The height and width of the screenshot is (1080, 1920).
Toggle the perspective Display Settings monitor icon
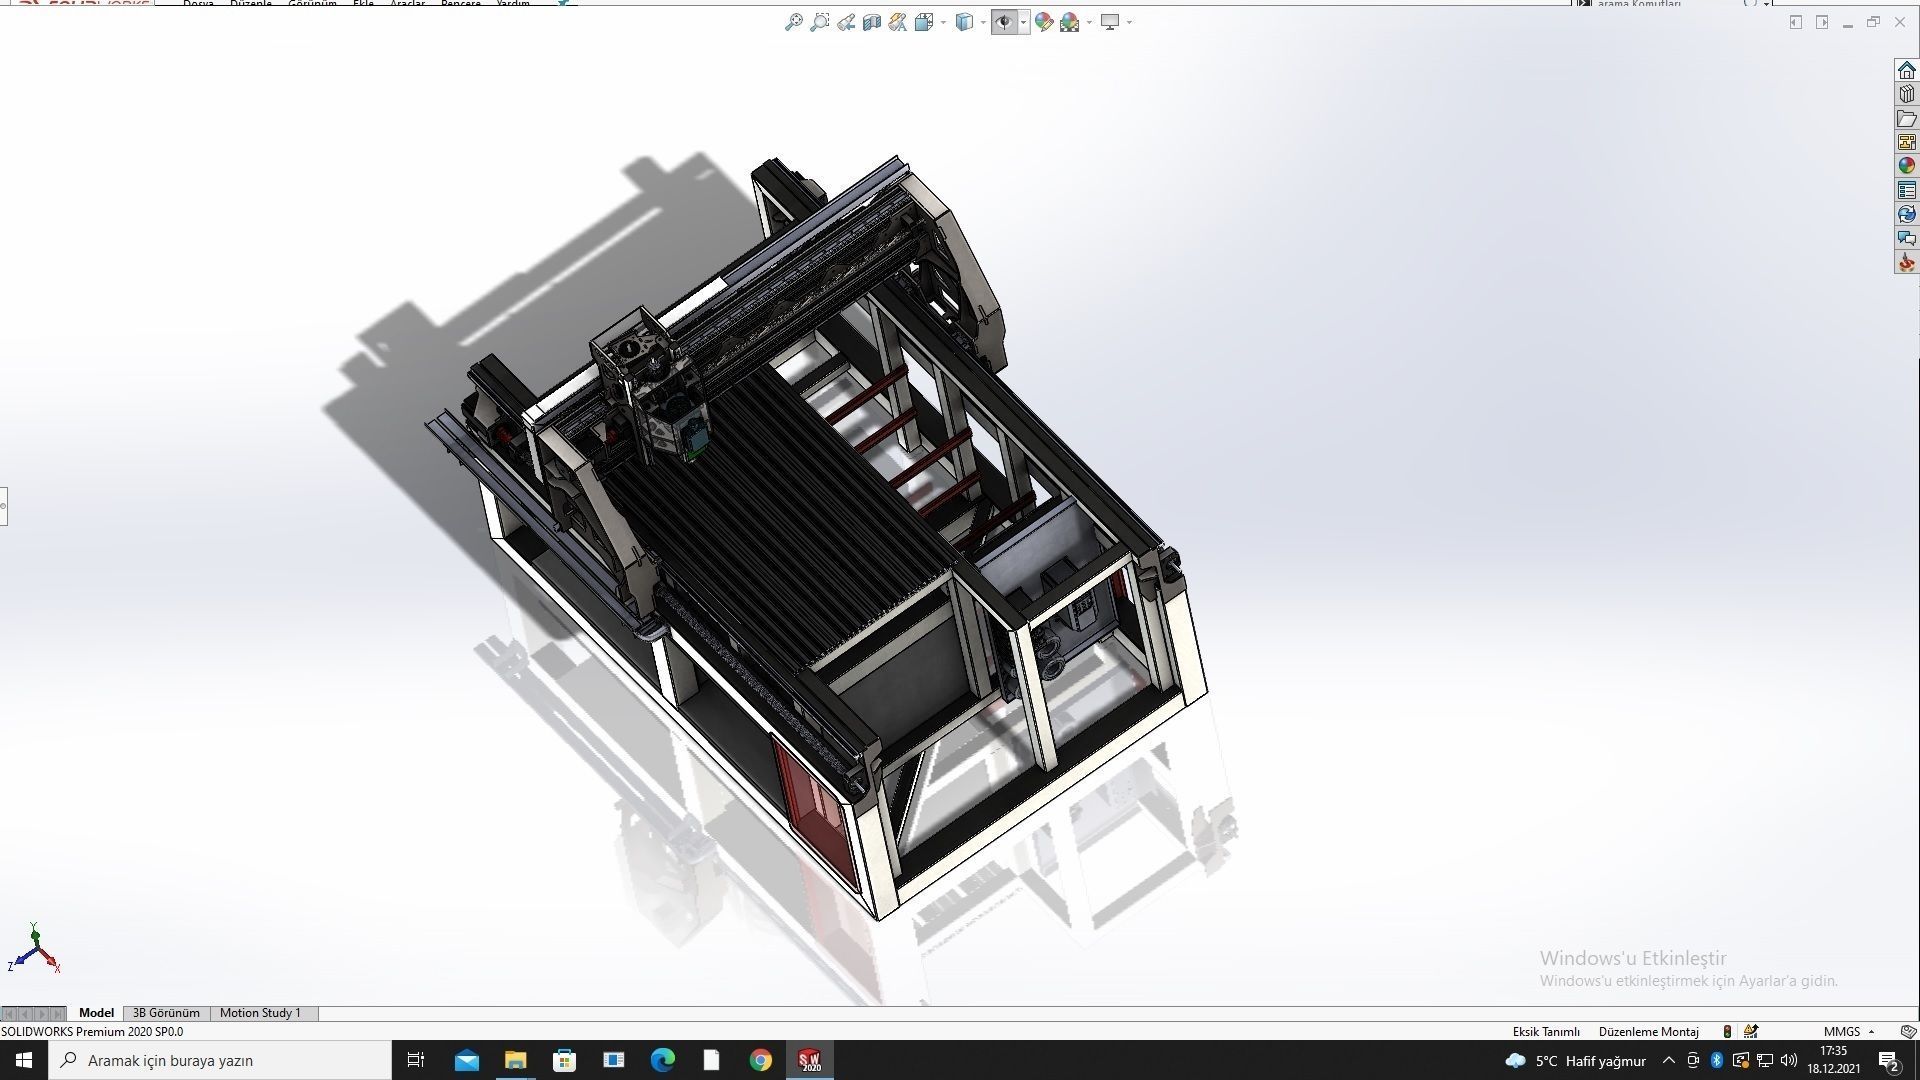(x=1110, y=22)
